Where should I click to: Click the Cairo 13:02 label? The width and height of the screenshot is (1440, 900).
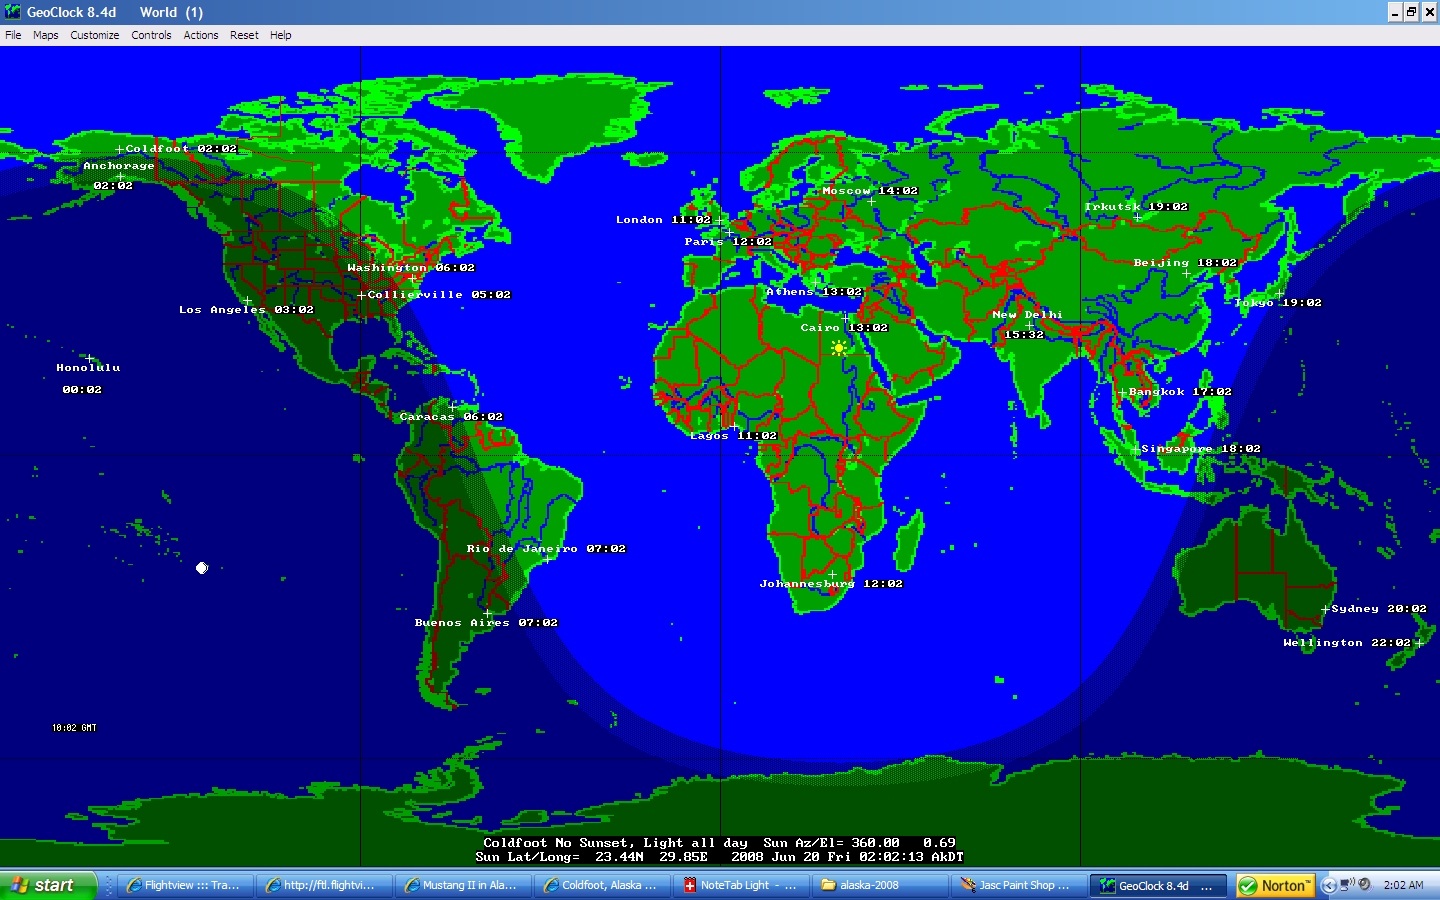[844, 328]
